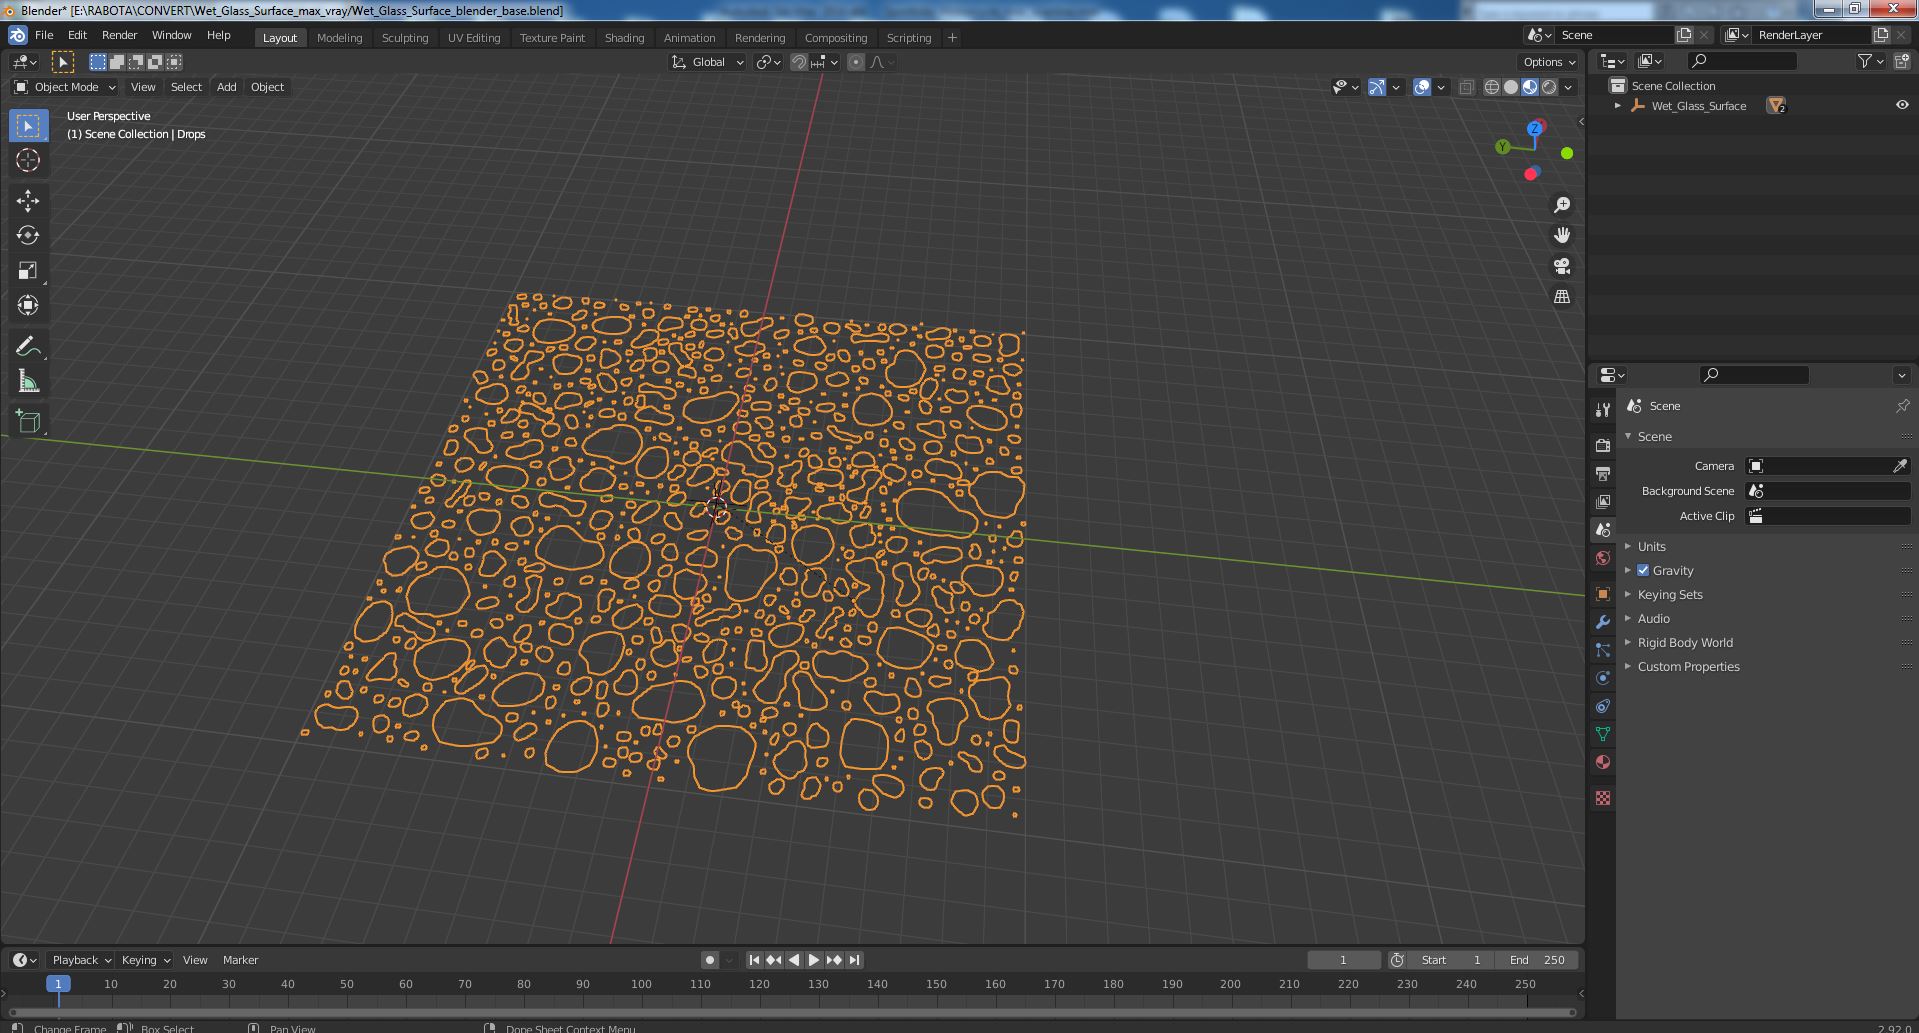Open the Material properties tab
The width and height of the screenshot is (1919, 1033).
click(1603, 762)
